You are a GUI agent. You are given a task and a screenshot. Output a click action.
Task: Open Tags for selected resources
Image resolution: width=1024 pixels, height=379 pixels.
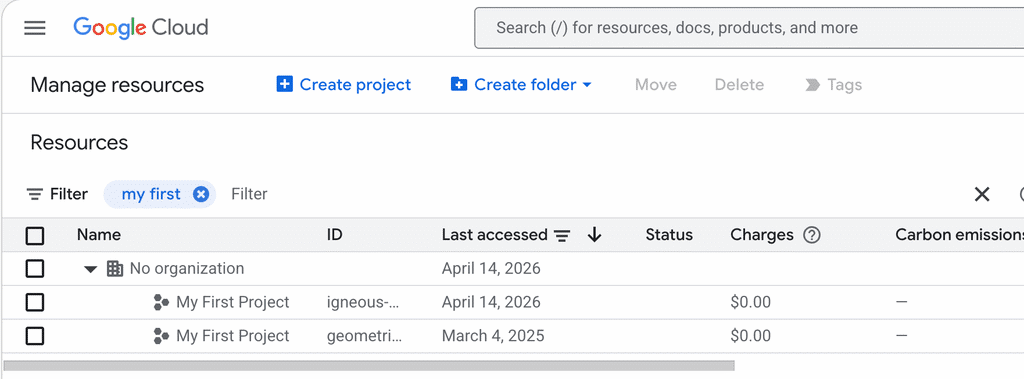coord(833,85)
